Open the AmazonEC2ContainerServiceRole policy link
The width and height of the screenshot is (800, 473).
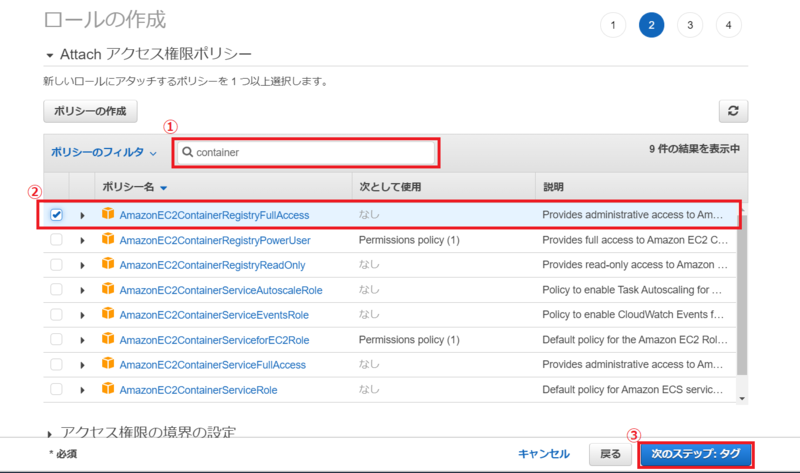click(198, 390)
